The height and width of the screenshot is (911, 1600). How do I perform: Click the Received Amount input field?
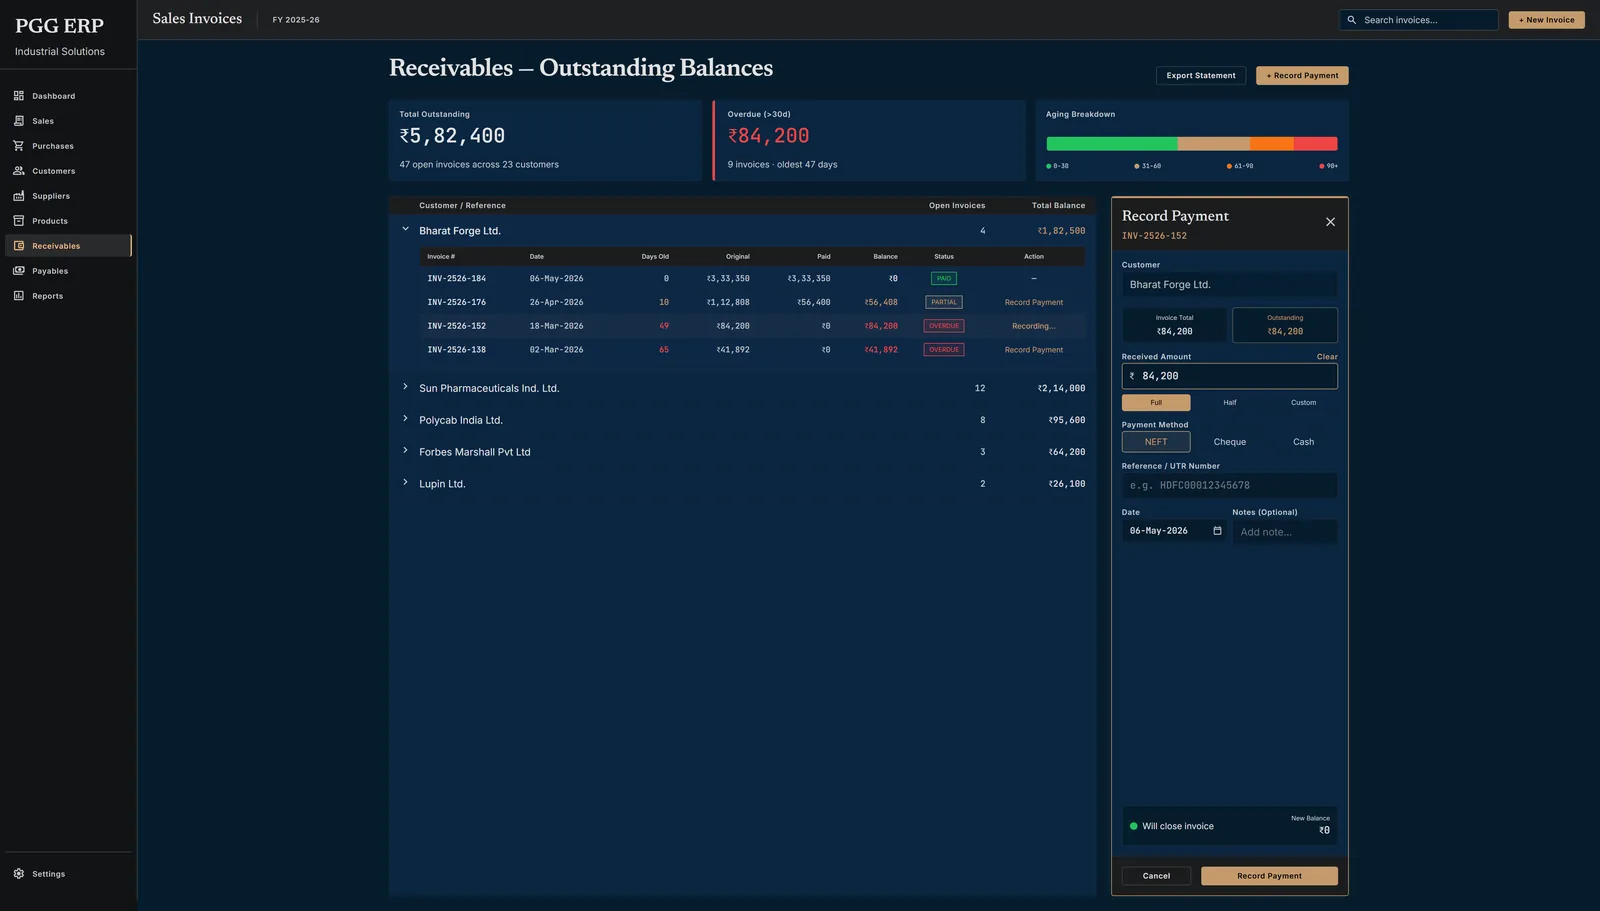click(1230, 376)
